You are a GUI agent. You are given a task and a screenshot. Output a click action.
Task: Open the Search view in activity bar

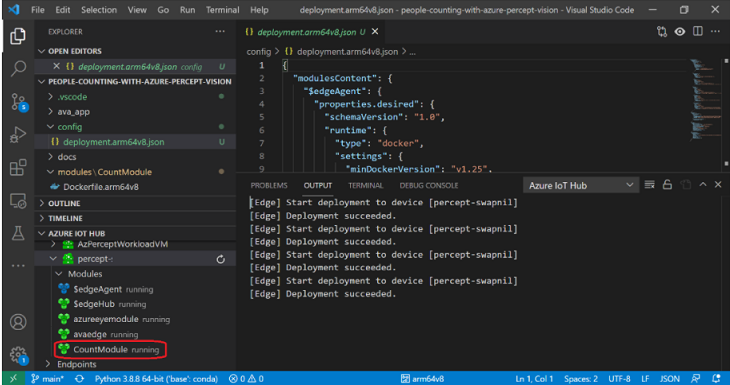click(x=18, y=68)
